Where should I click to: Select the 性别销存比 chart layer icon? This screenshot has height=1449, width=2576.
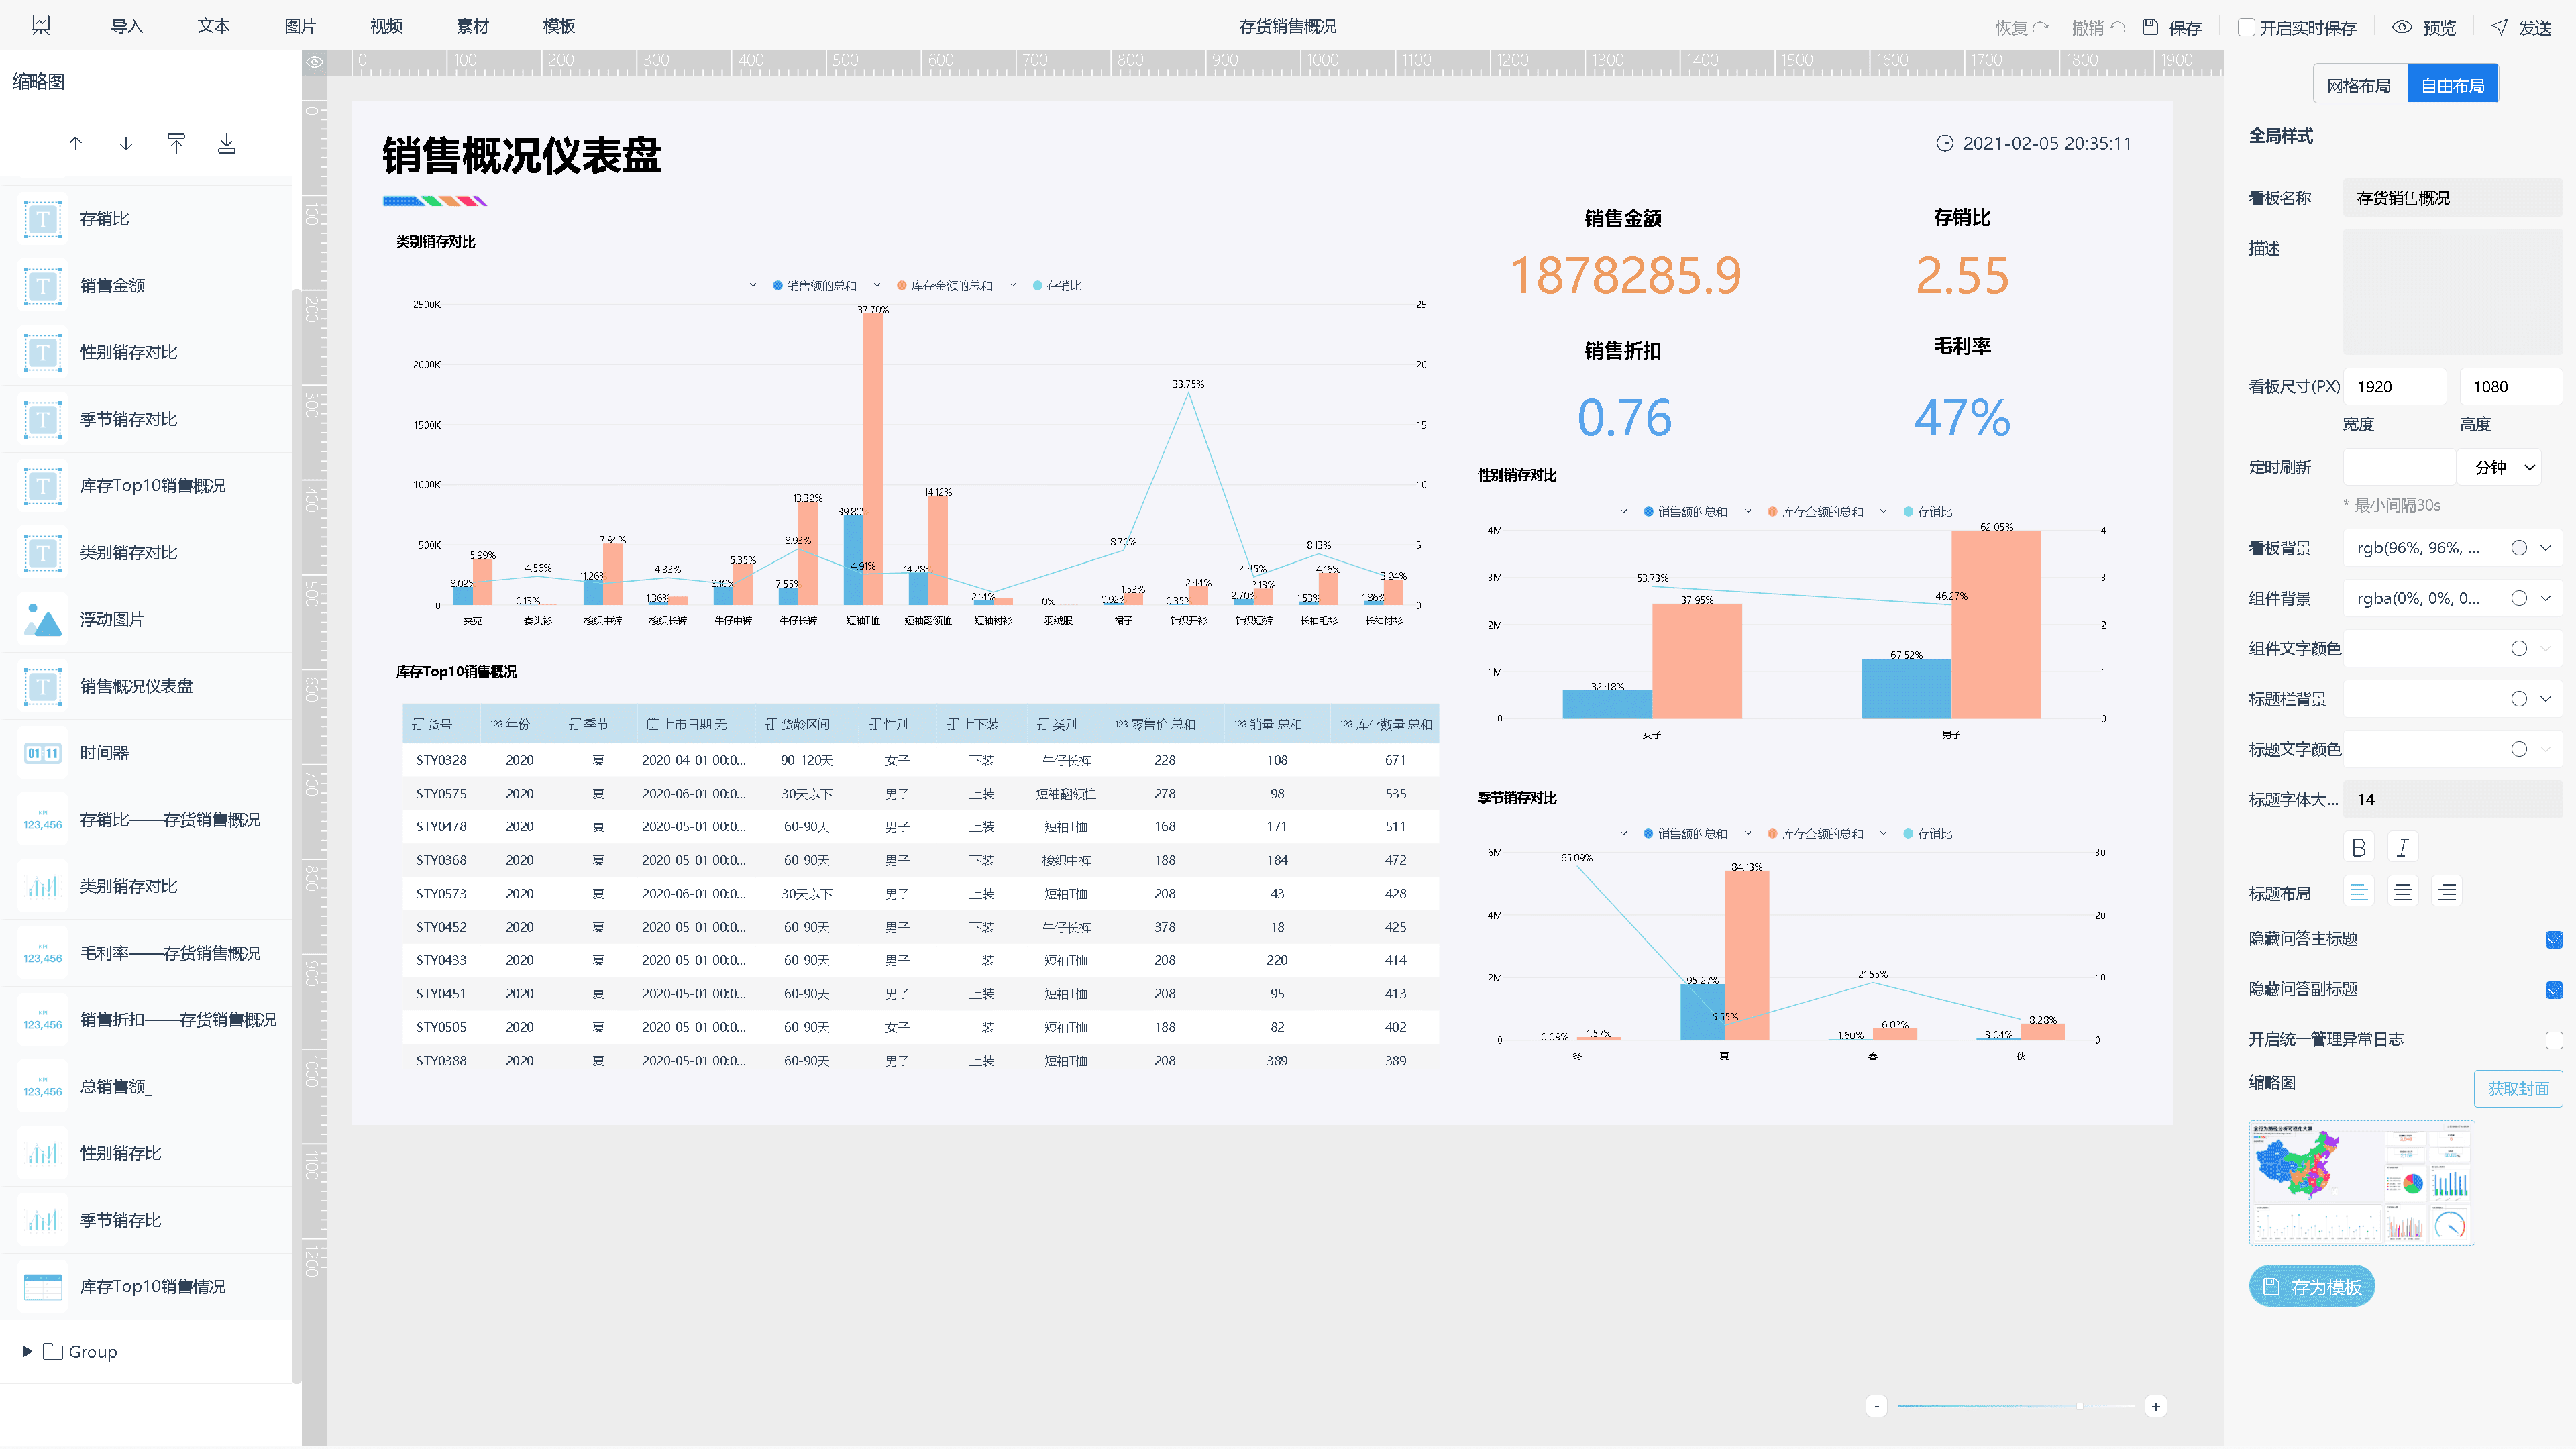43,1153
